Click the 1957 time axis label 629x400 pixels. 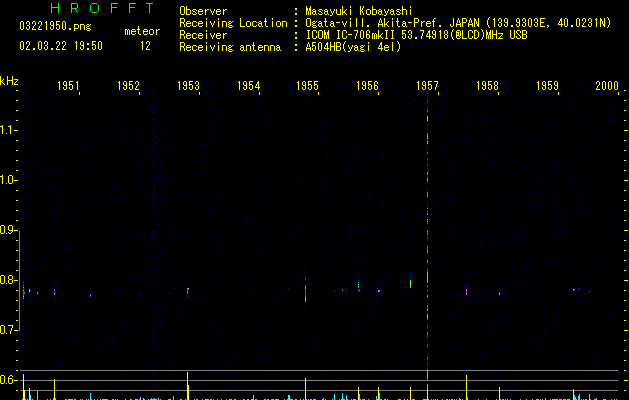[x=427, y=86]
